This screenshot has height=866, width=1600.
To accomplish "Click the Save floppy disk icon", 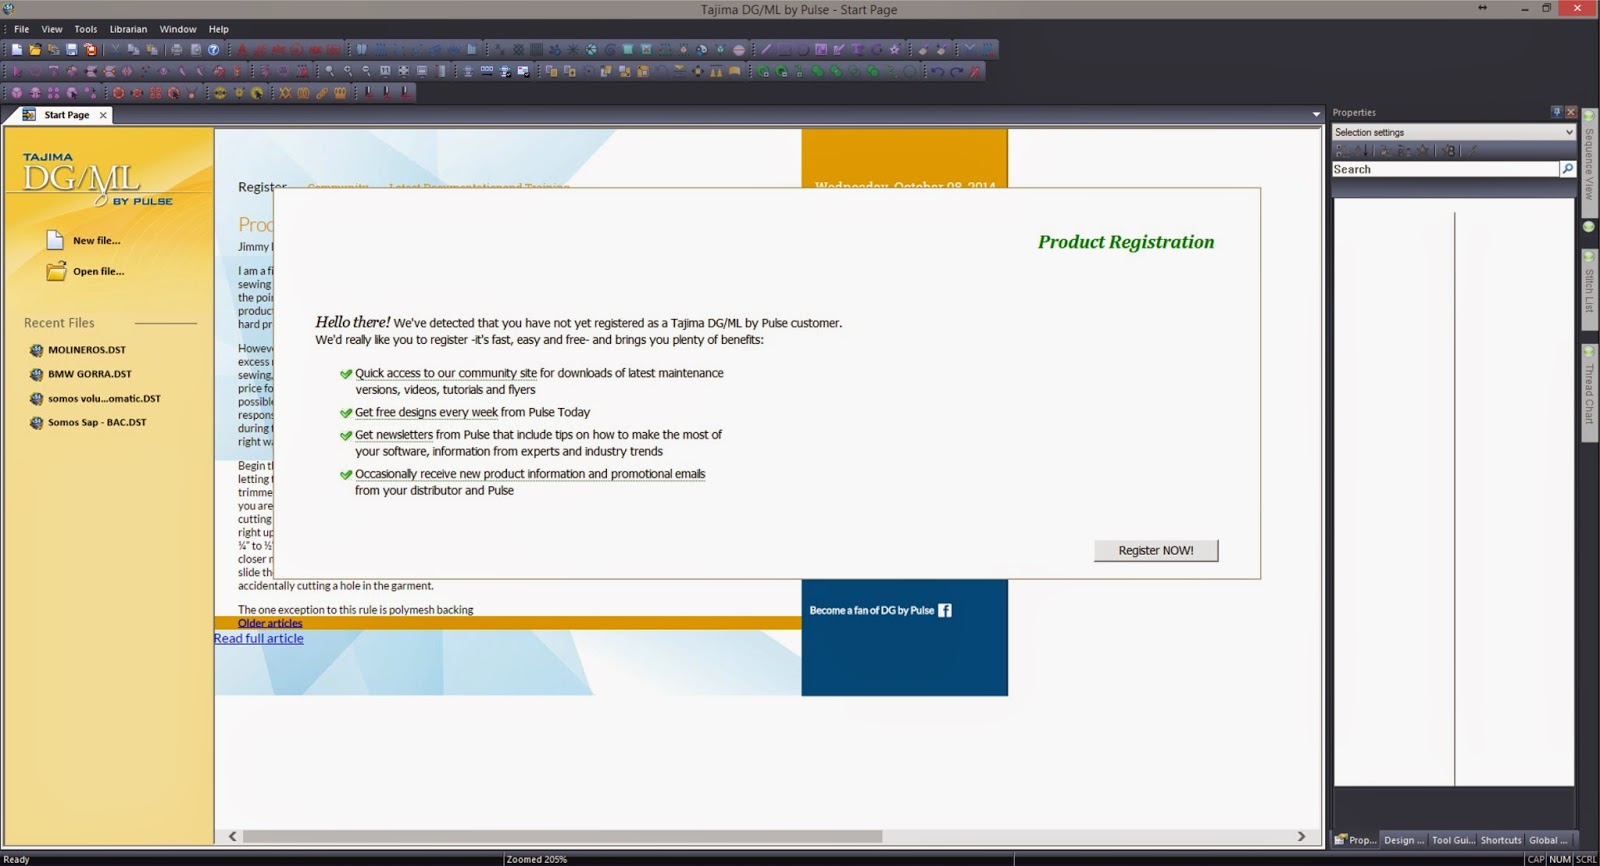I will (x=71, y=49).
